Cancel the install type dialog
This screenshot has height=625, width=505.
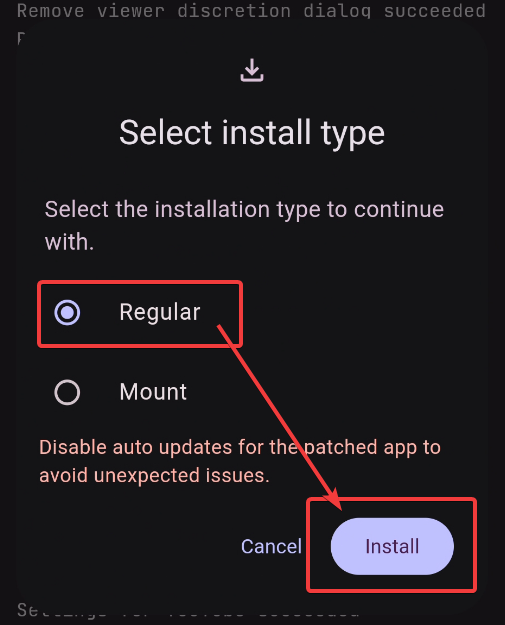tap(271, 546)
